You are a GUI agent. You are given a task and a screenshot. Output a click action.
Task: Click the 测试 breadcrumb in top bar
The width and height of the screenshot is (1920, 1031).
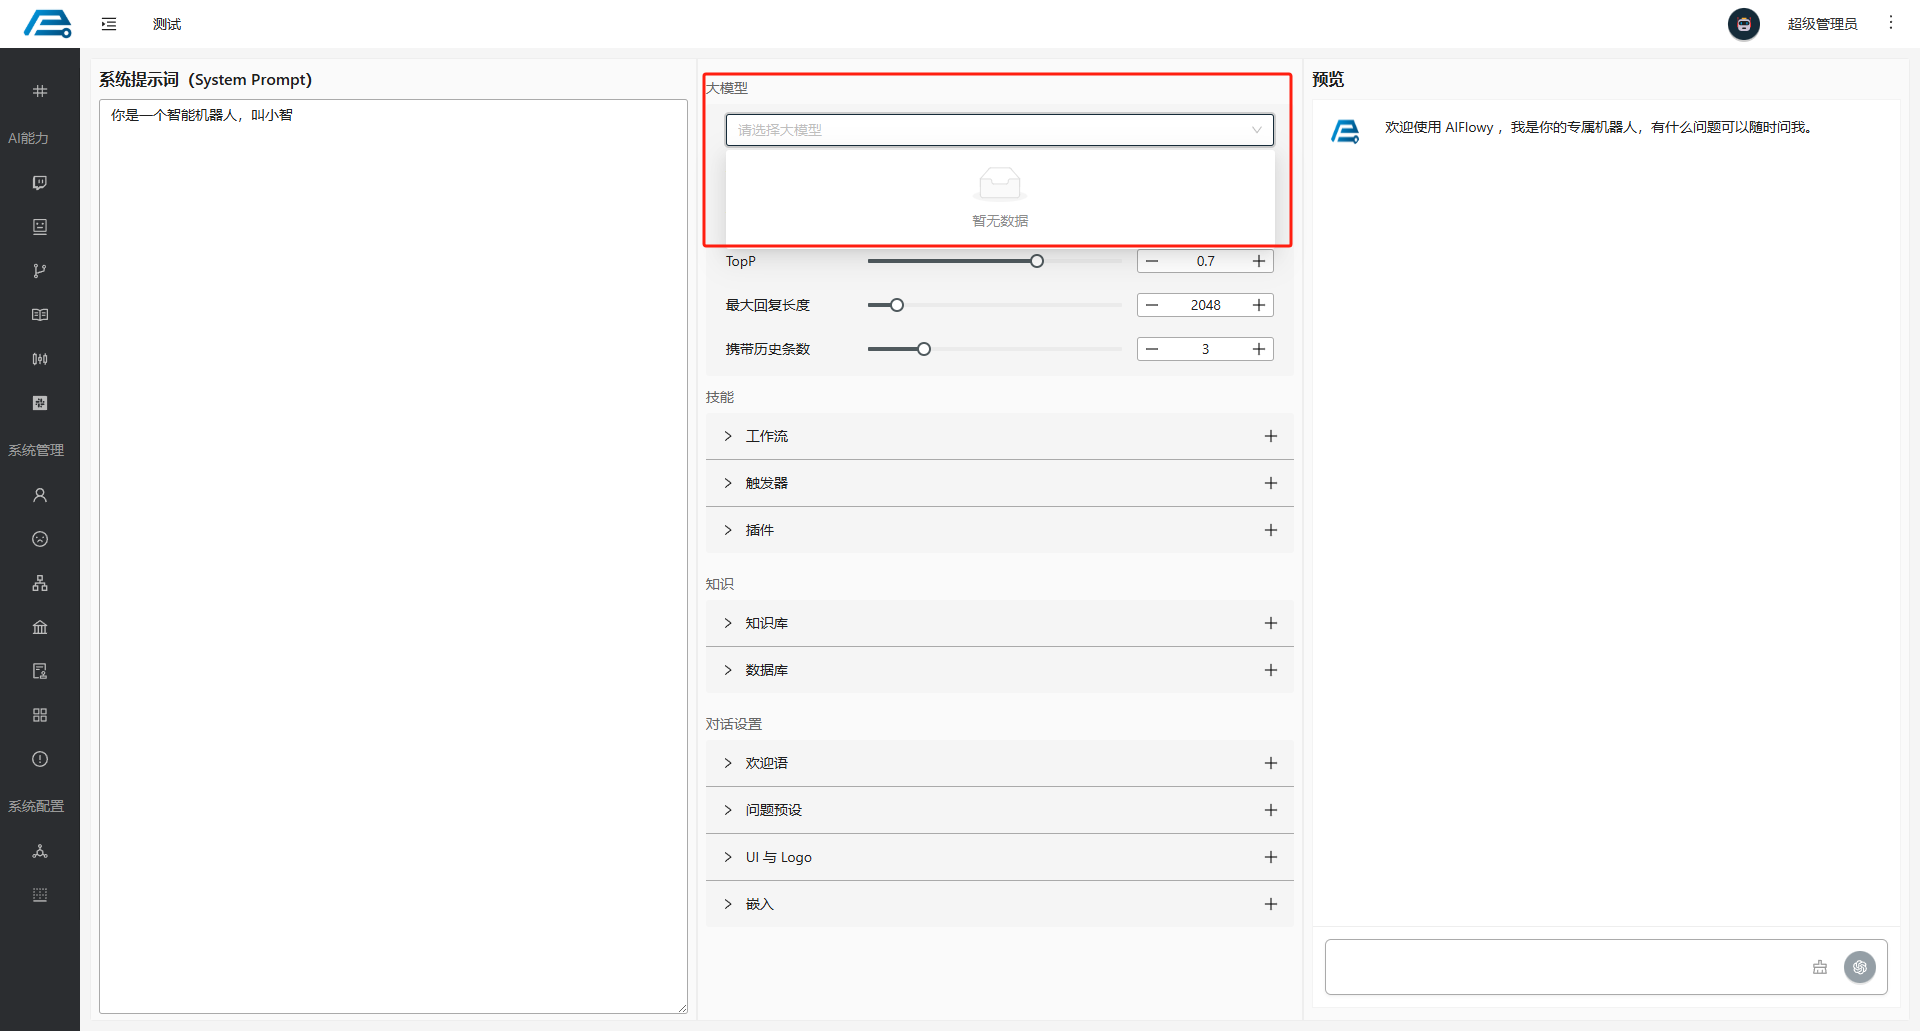[x=167, y=24]
